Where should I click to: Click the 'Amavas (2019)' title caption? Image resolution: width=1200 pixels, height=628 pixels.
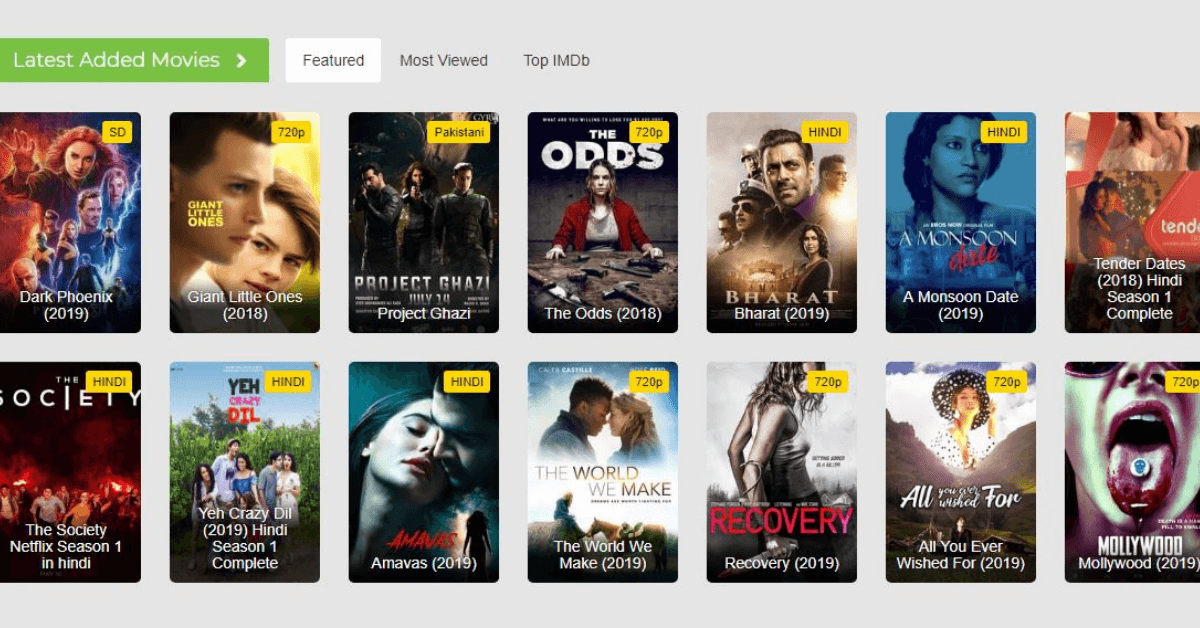(x=424, y=563)
